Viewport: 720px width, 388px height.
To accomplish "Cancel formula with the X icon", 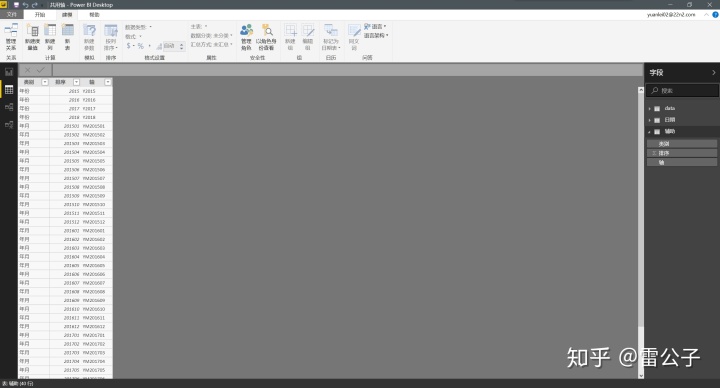I will click(28, 70).
